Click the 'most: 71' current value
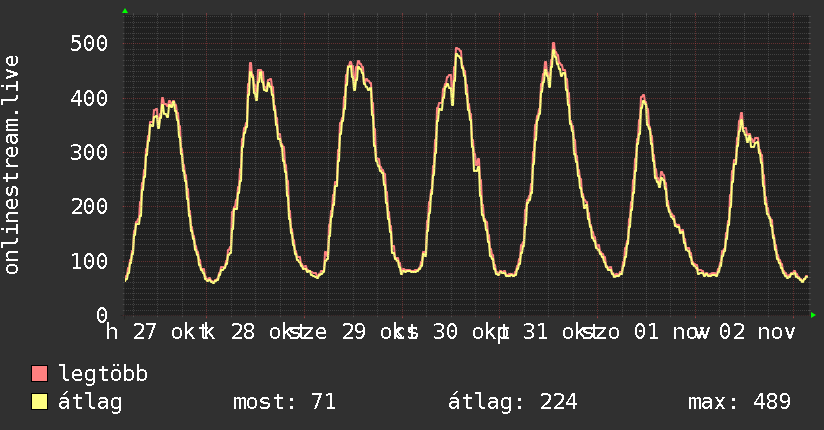The height and width of the screenshot is (430, 824). [x=284, y=402]
